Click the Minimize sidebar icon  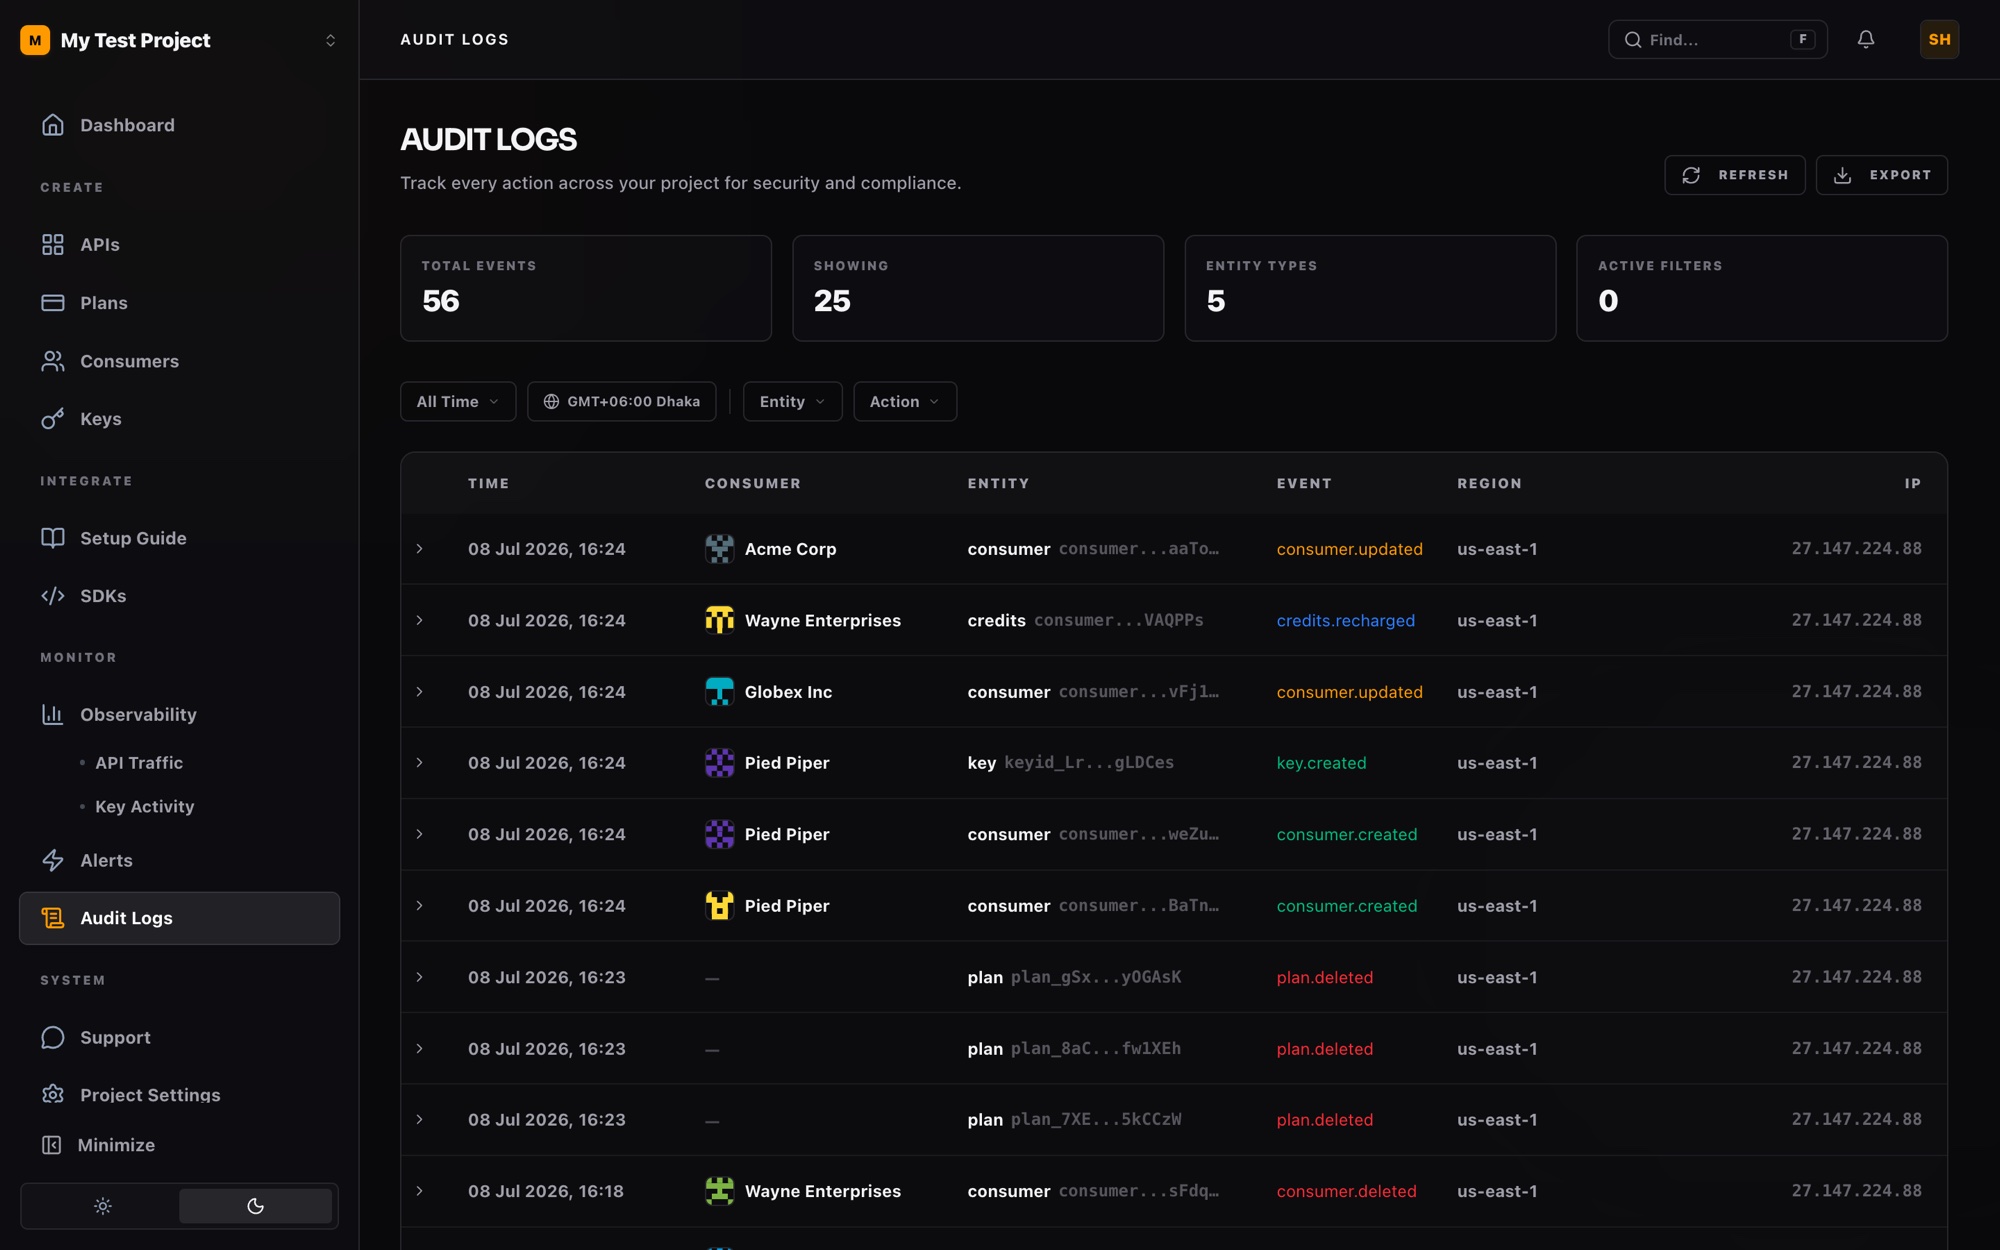(51, 1145)
